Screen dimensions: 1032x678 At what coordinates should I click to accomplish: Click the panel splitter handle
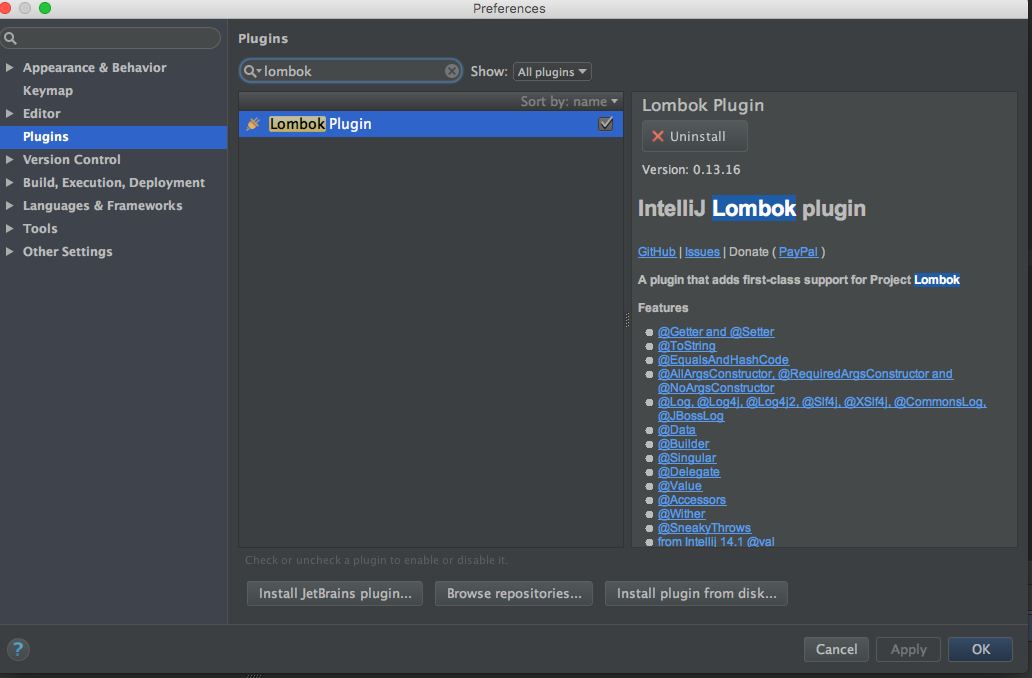point(627,319)
